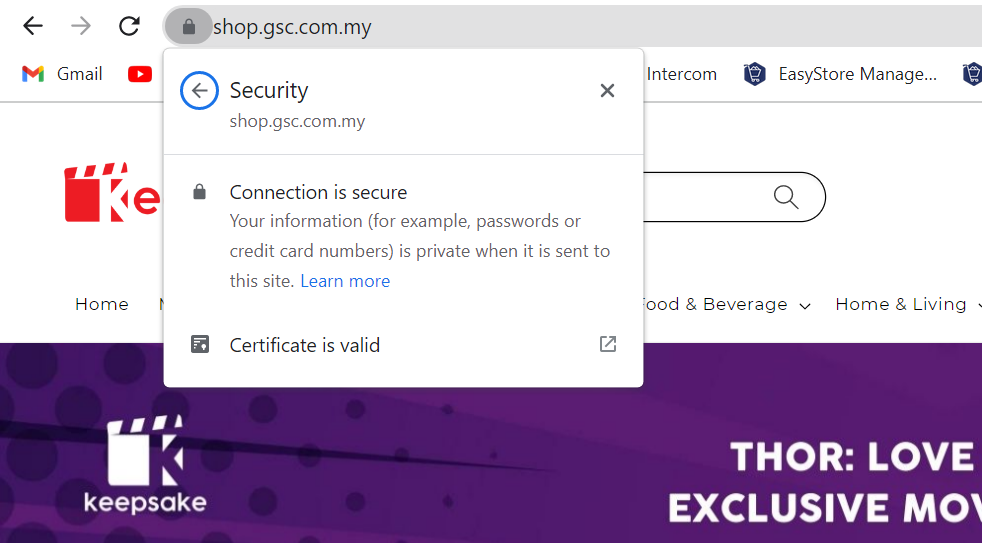The width and height of the screenshot is (982, 543).
Task: Reload the current page
Action: [129, 26]
